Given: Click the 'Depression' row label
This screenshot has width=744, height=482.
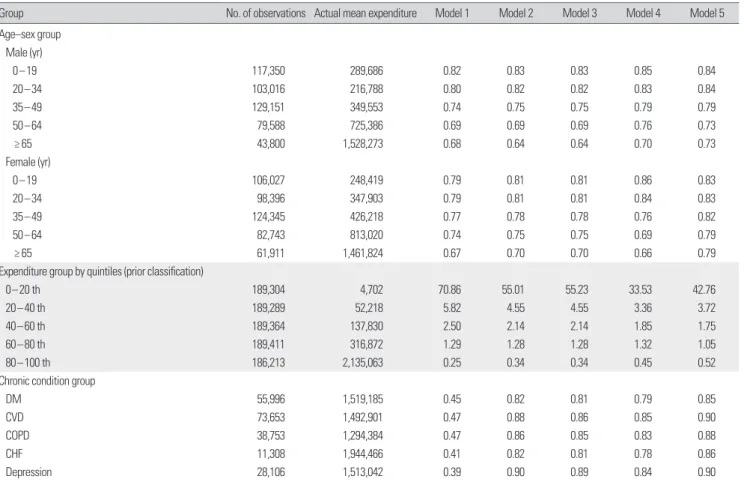Looking at the screenshot, I should tap(28, 473).
